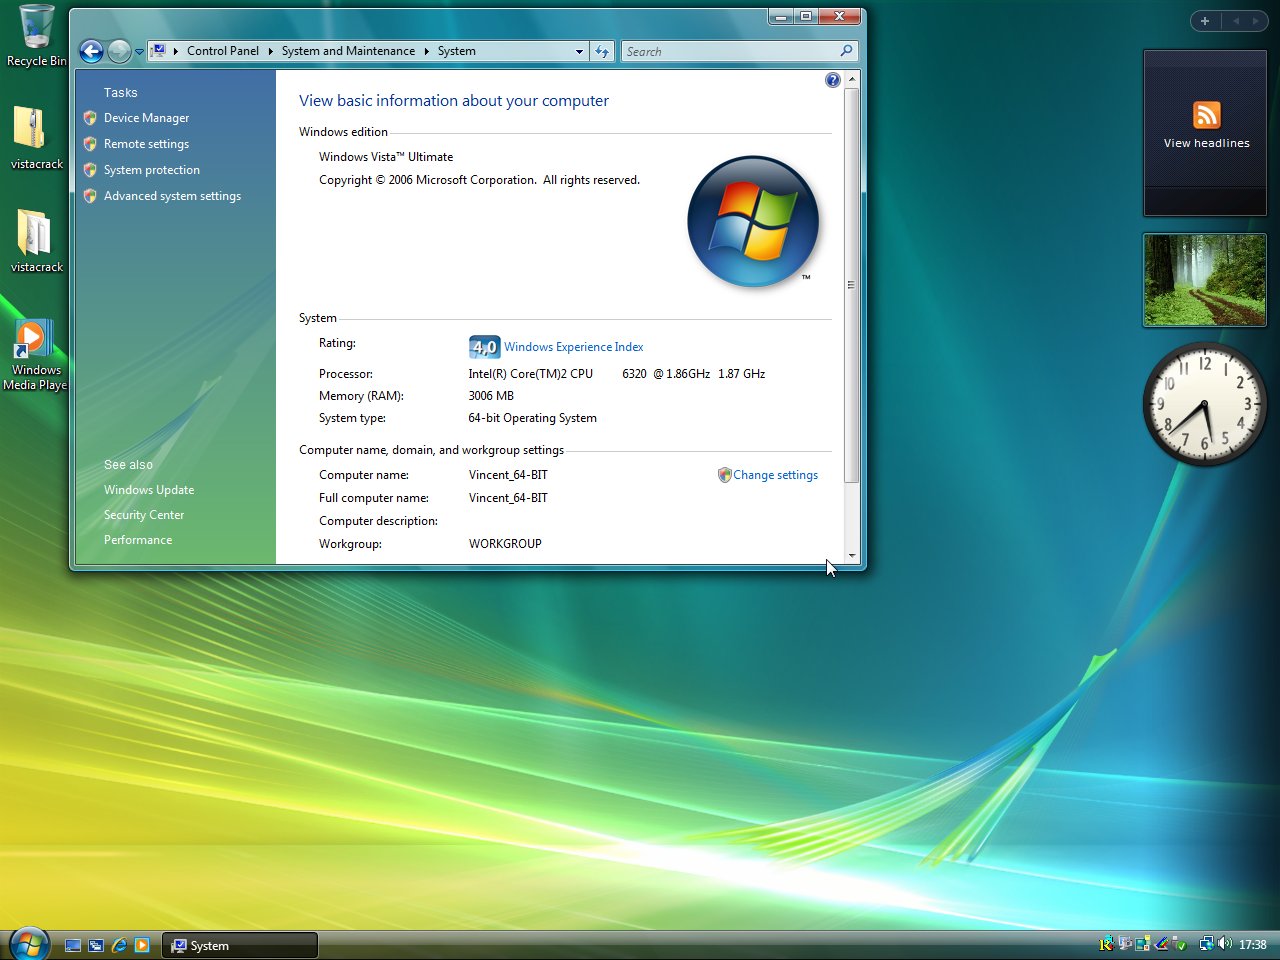Click the Refresh button beside address bar
The image size is (1280, 960).
602,51
